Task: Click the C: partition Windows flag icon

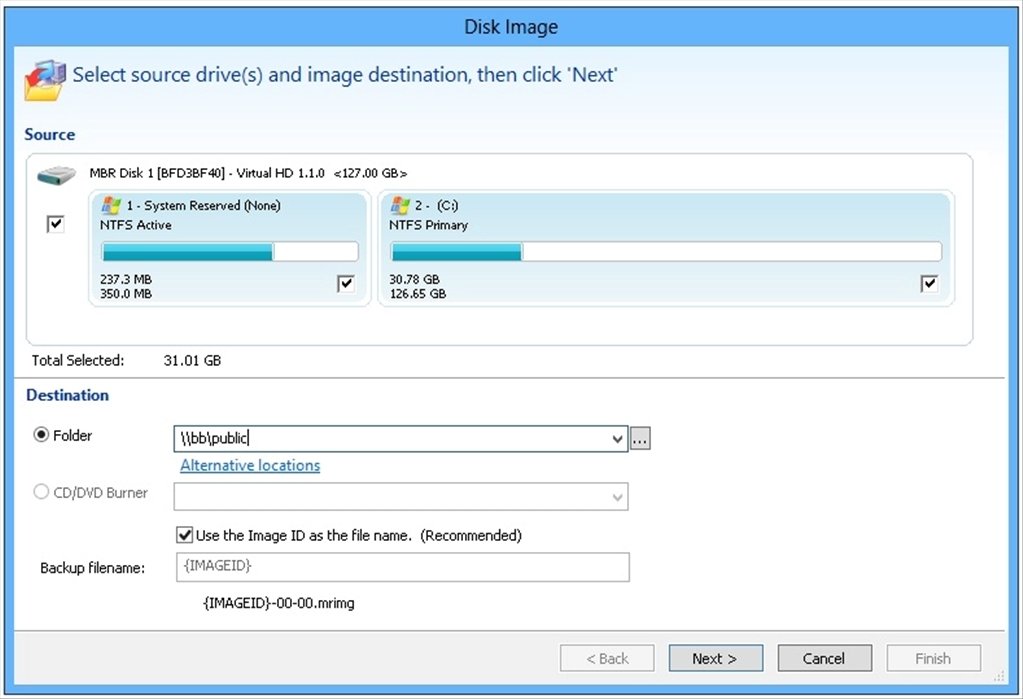Action: [x=400, y=206]
